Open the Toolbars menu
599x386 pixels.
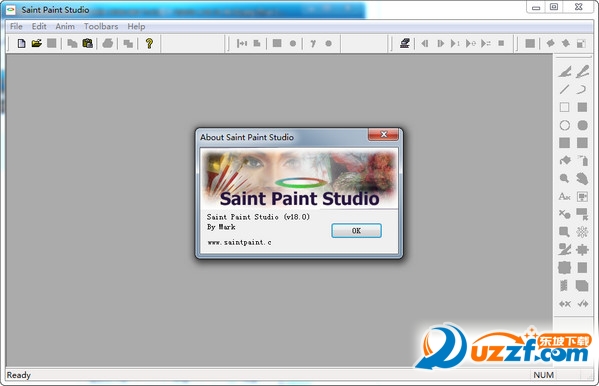coord(101,26)
